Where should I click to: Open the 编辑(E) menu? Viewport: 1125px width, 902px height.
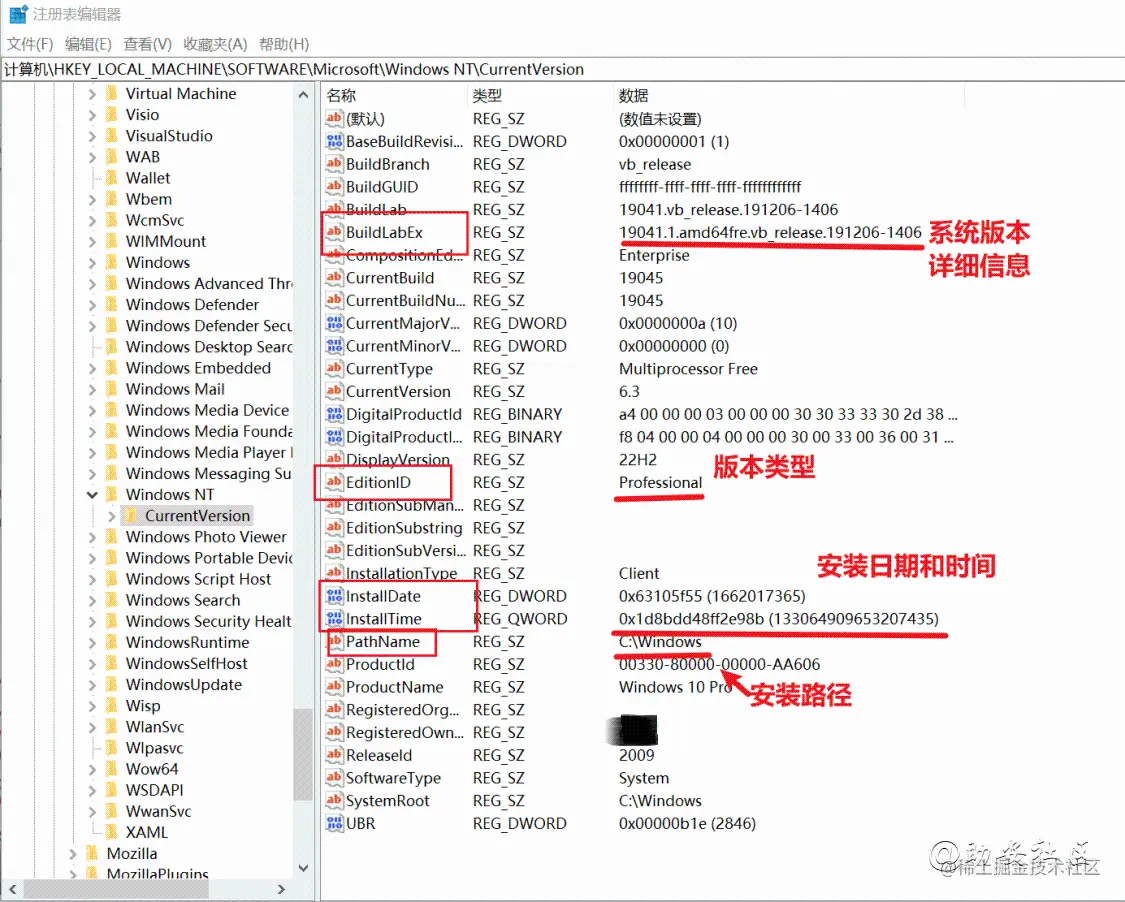(x=88, y=44)
